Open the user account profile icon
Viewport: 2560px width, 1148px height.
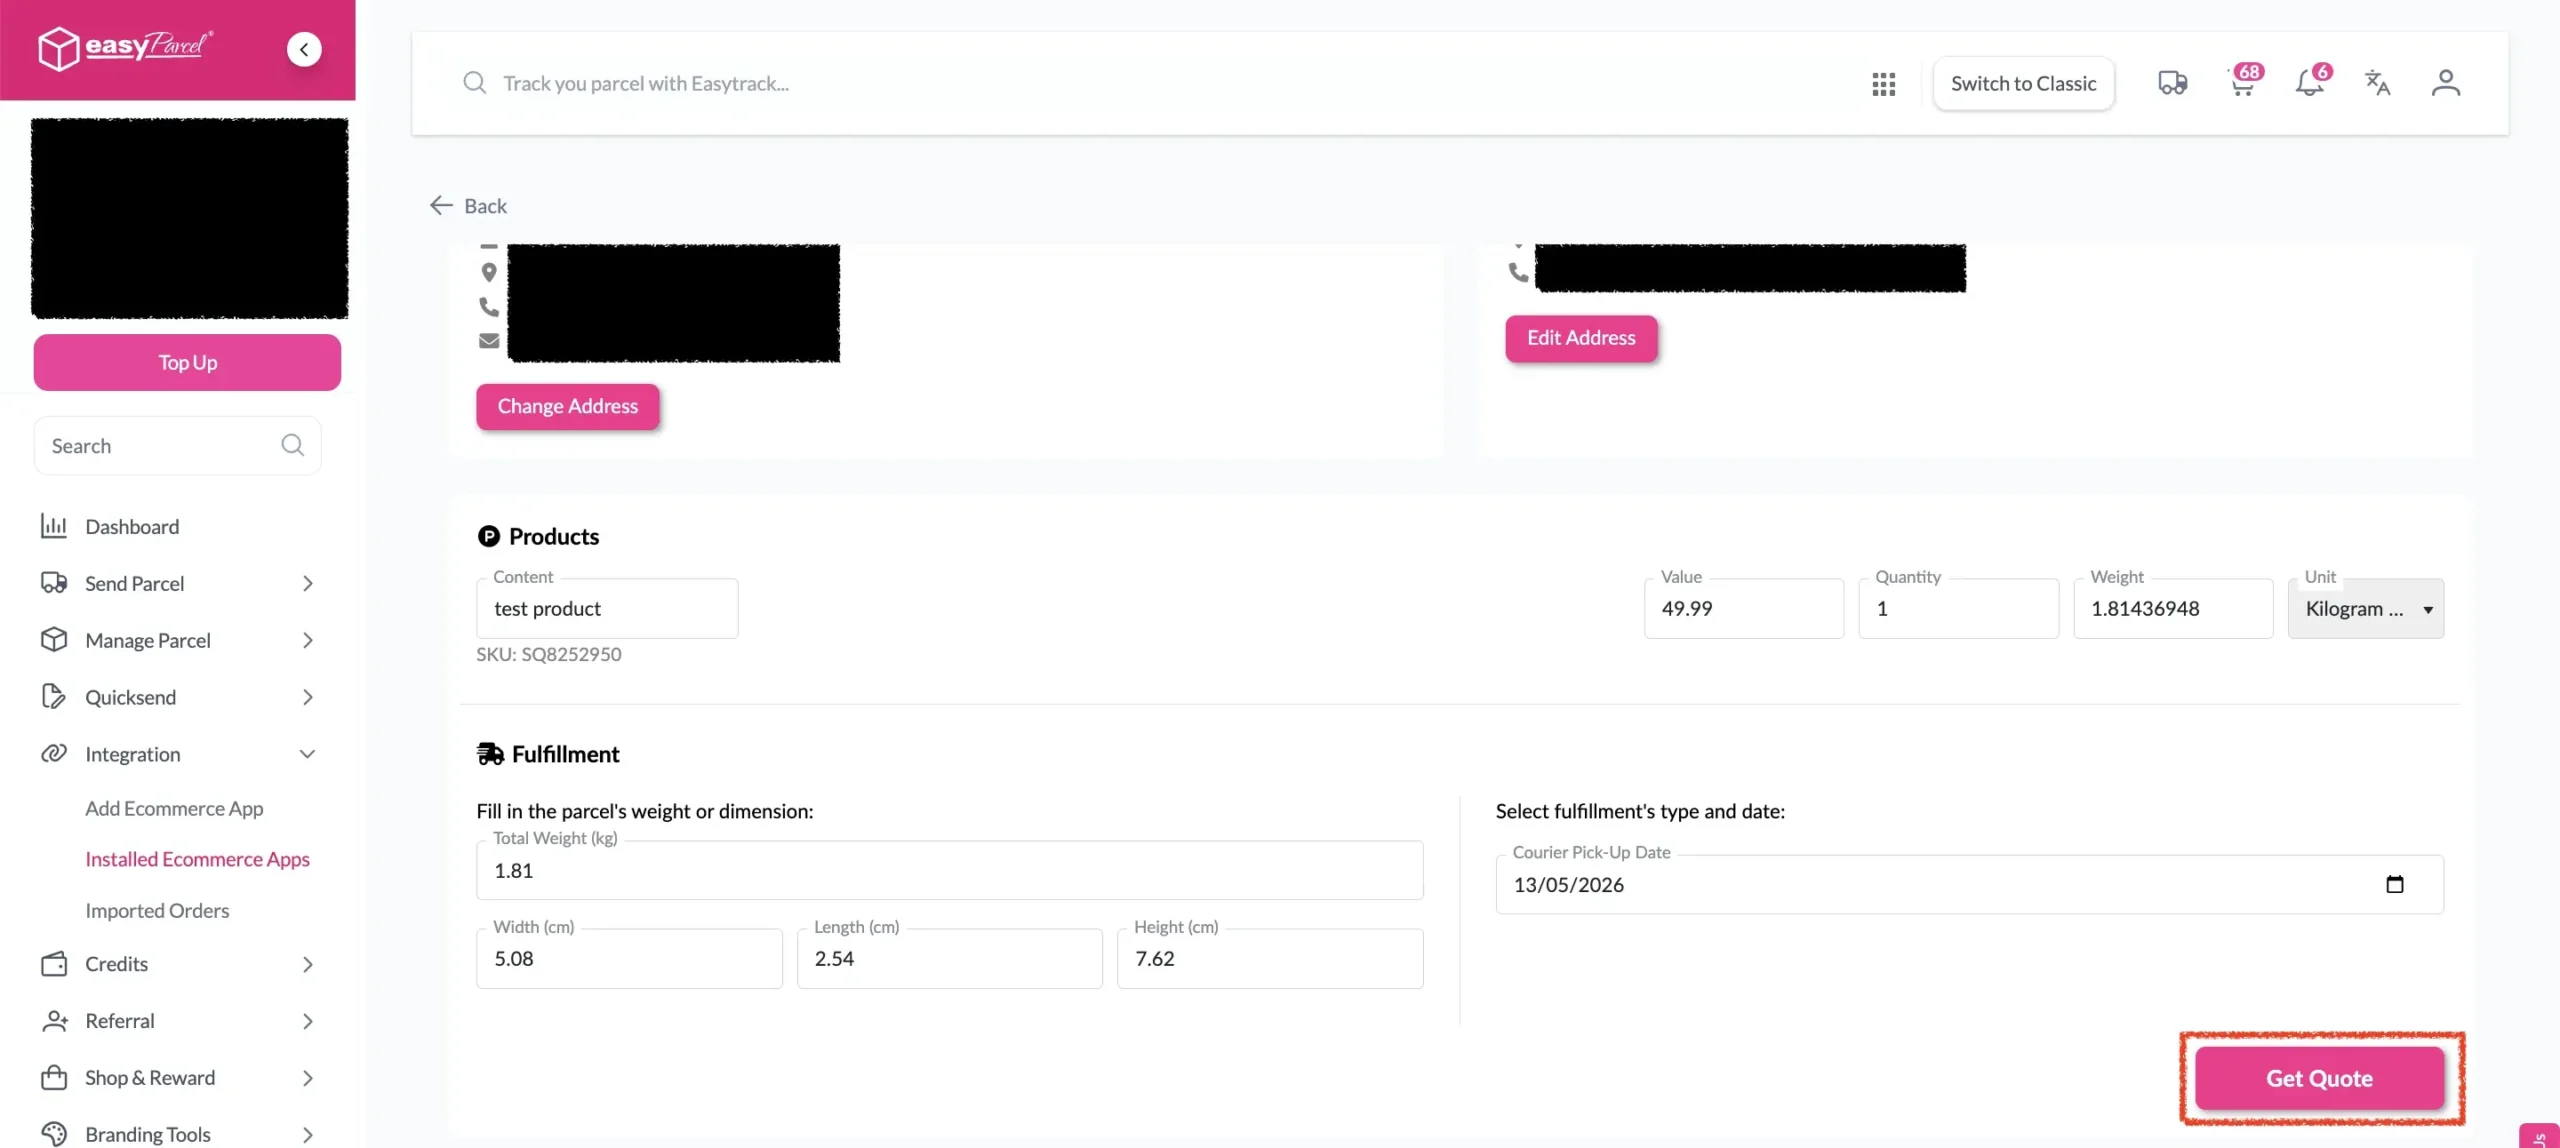(x=2445, y=83)
